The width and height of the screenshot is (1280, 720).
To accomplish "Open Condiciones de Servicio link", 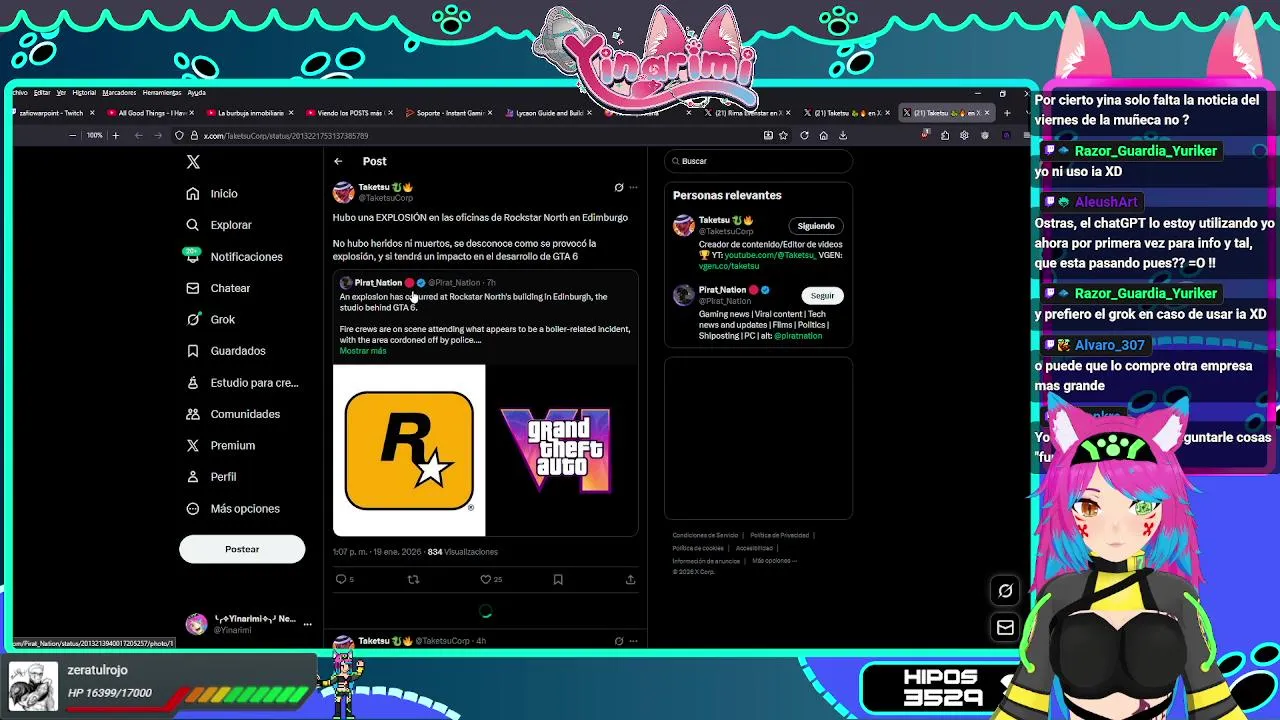I will click(705, 535).
